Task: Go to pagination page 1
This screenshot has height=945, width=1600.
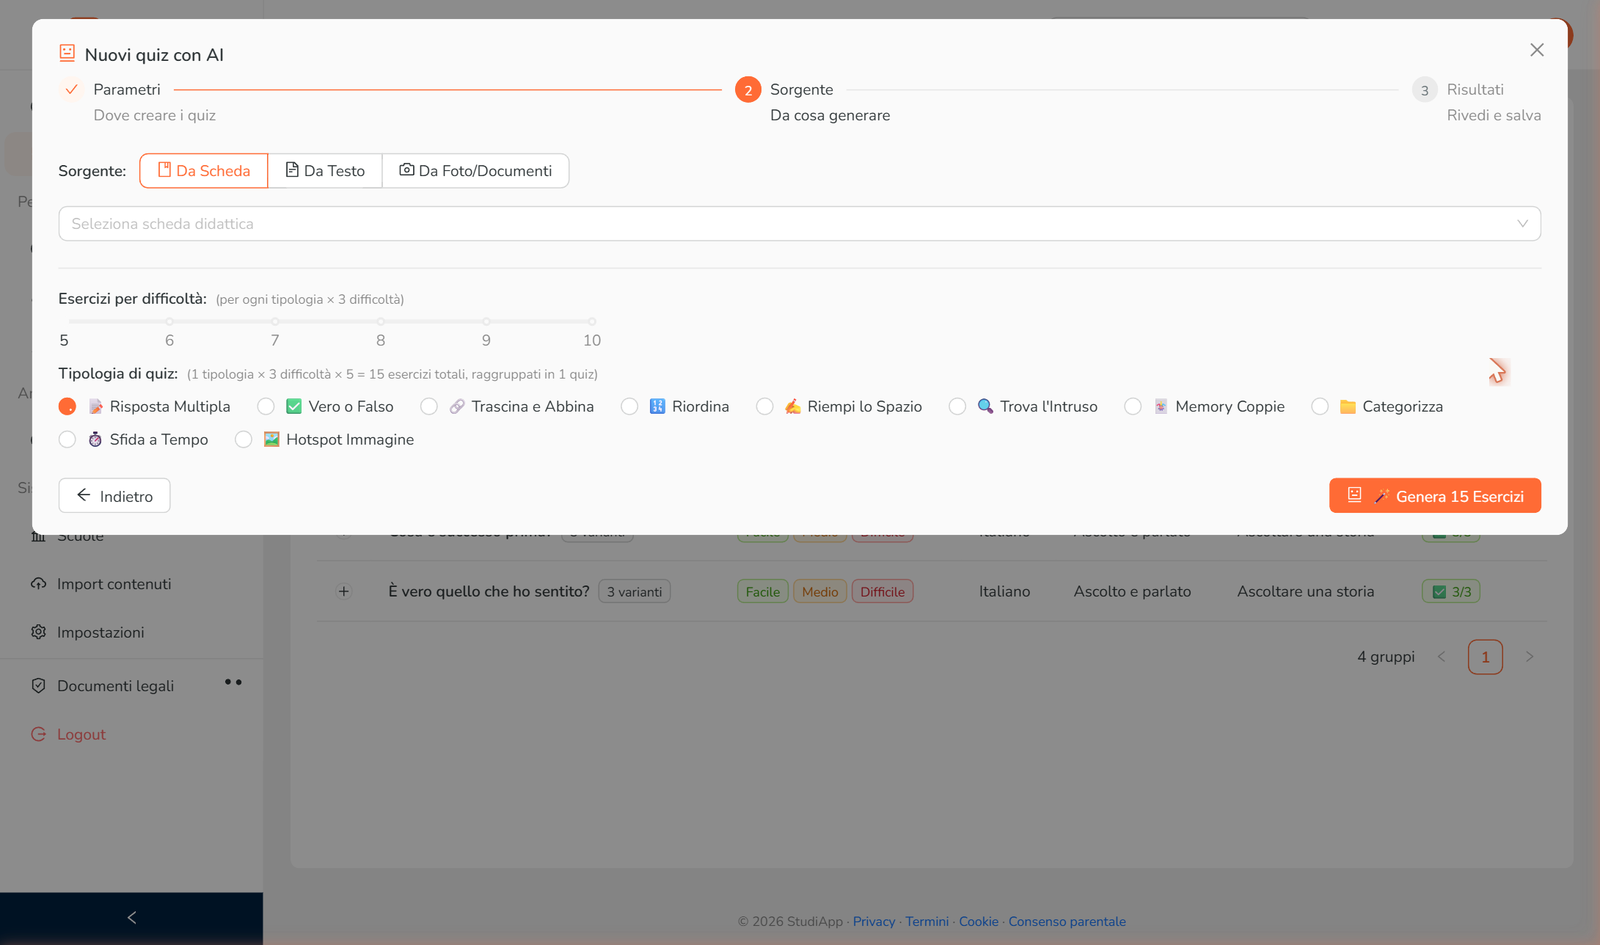Action: (1485, 657)
